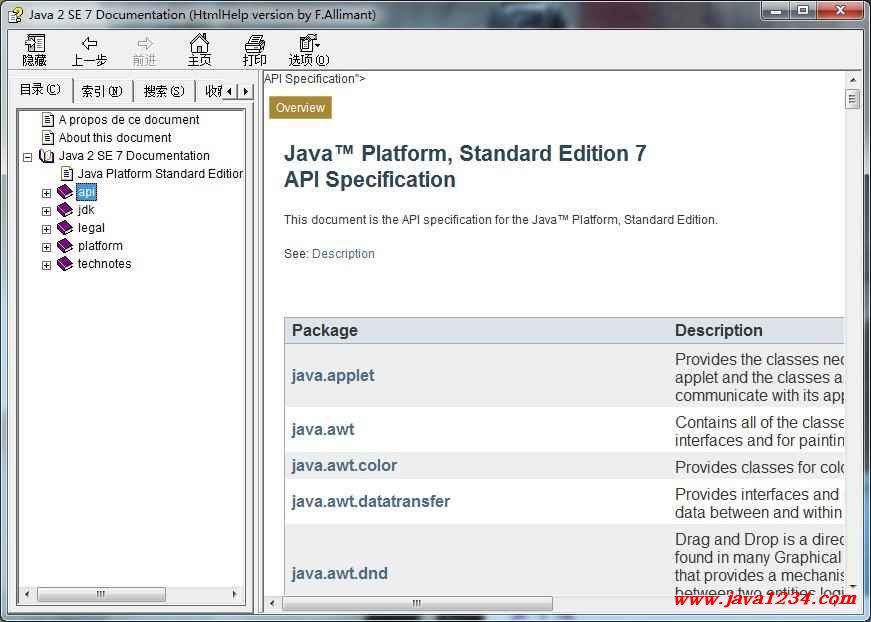871x622 pixels.
Task: Select the book icon beside technotes
Action: tap(65, 264)
